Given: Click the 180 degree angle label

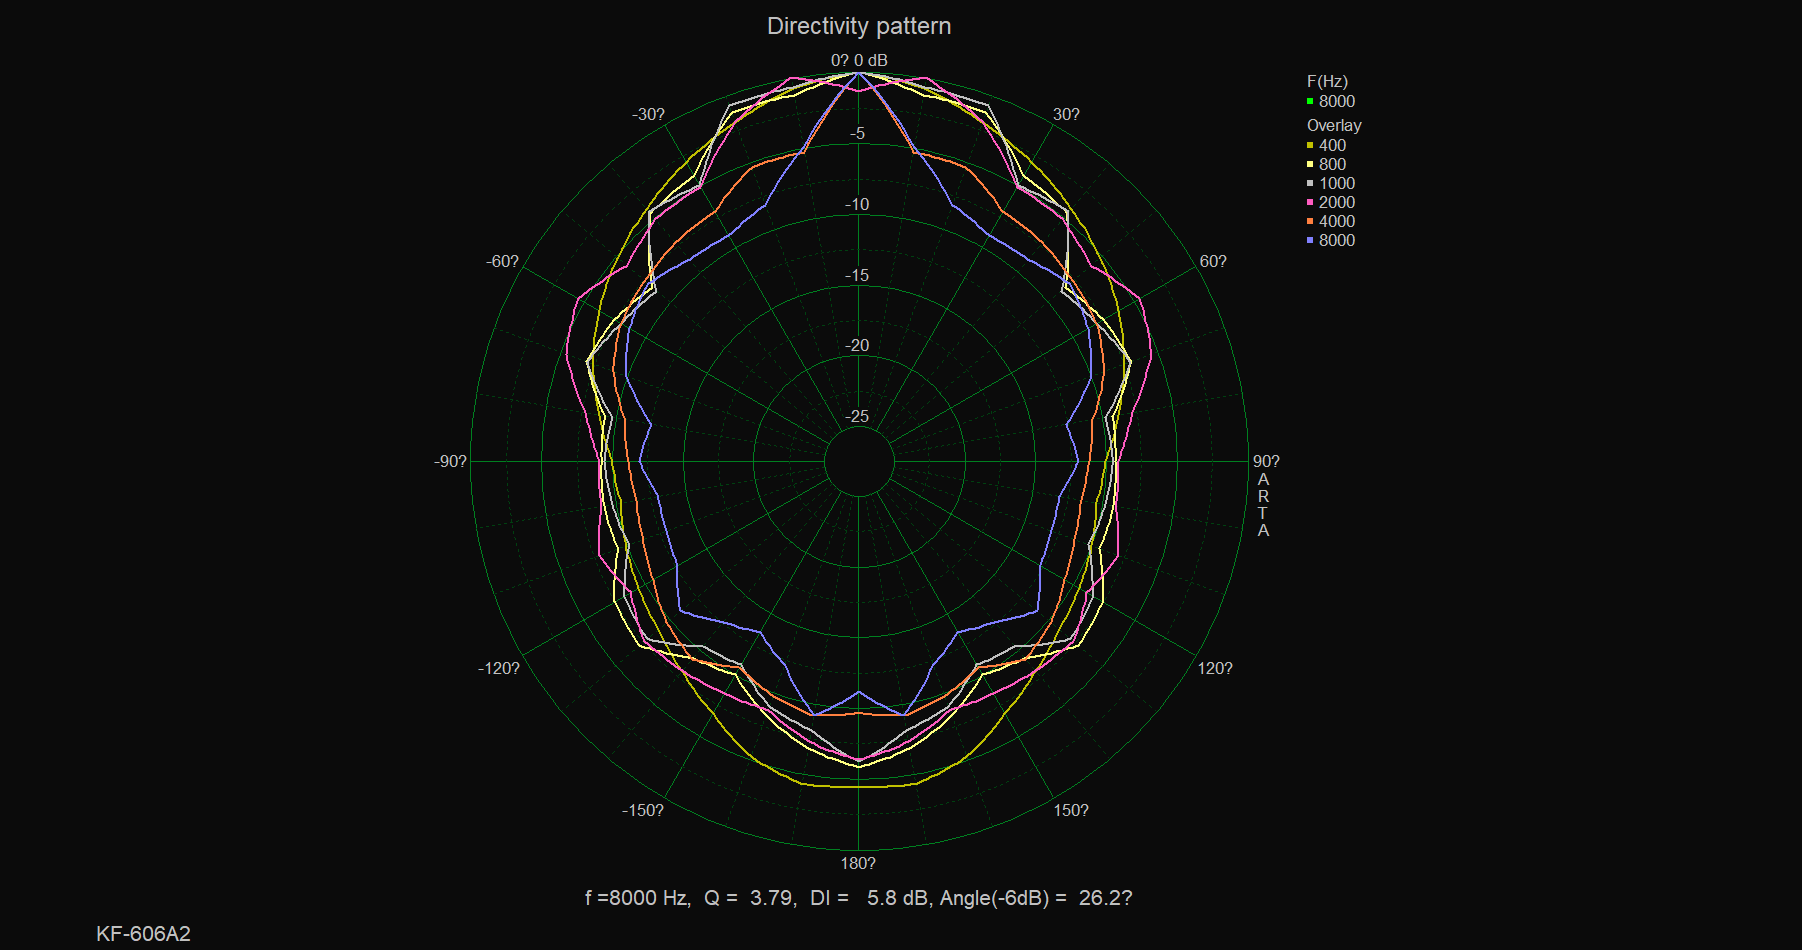Looking at the screenshot, I should (858, 863).
